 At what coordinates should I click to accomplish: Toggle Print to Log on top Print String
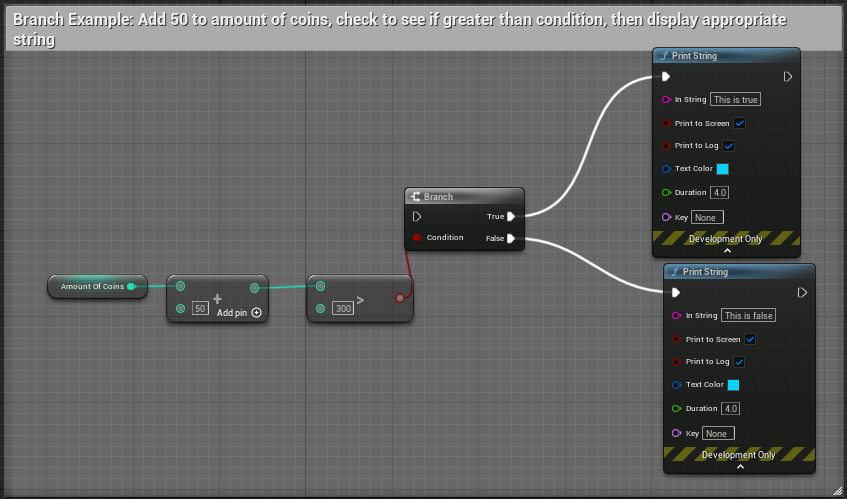pyautogui.click(x=729, y=146)
